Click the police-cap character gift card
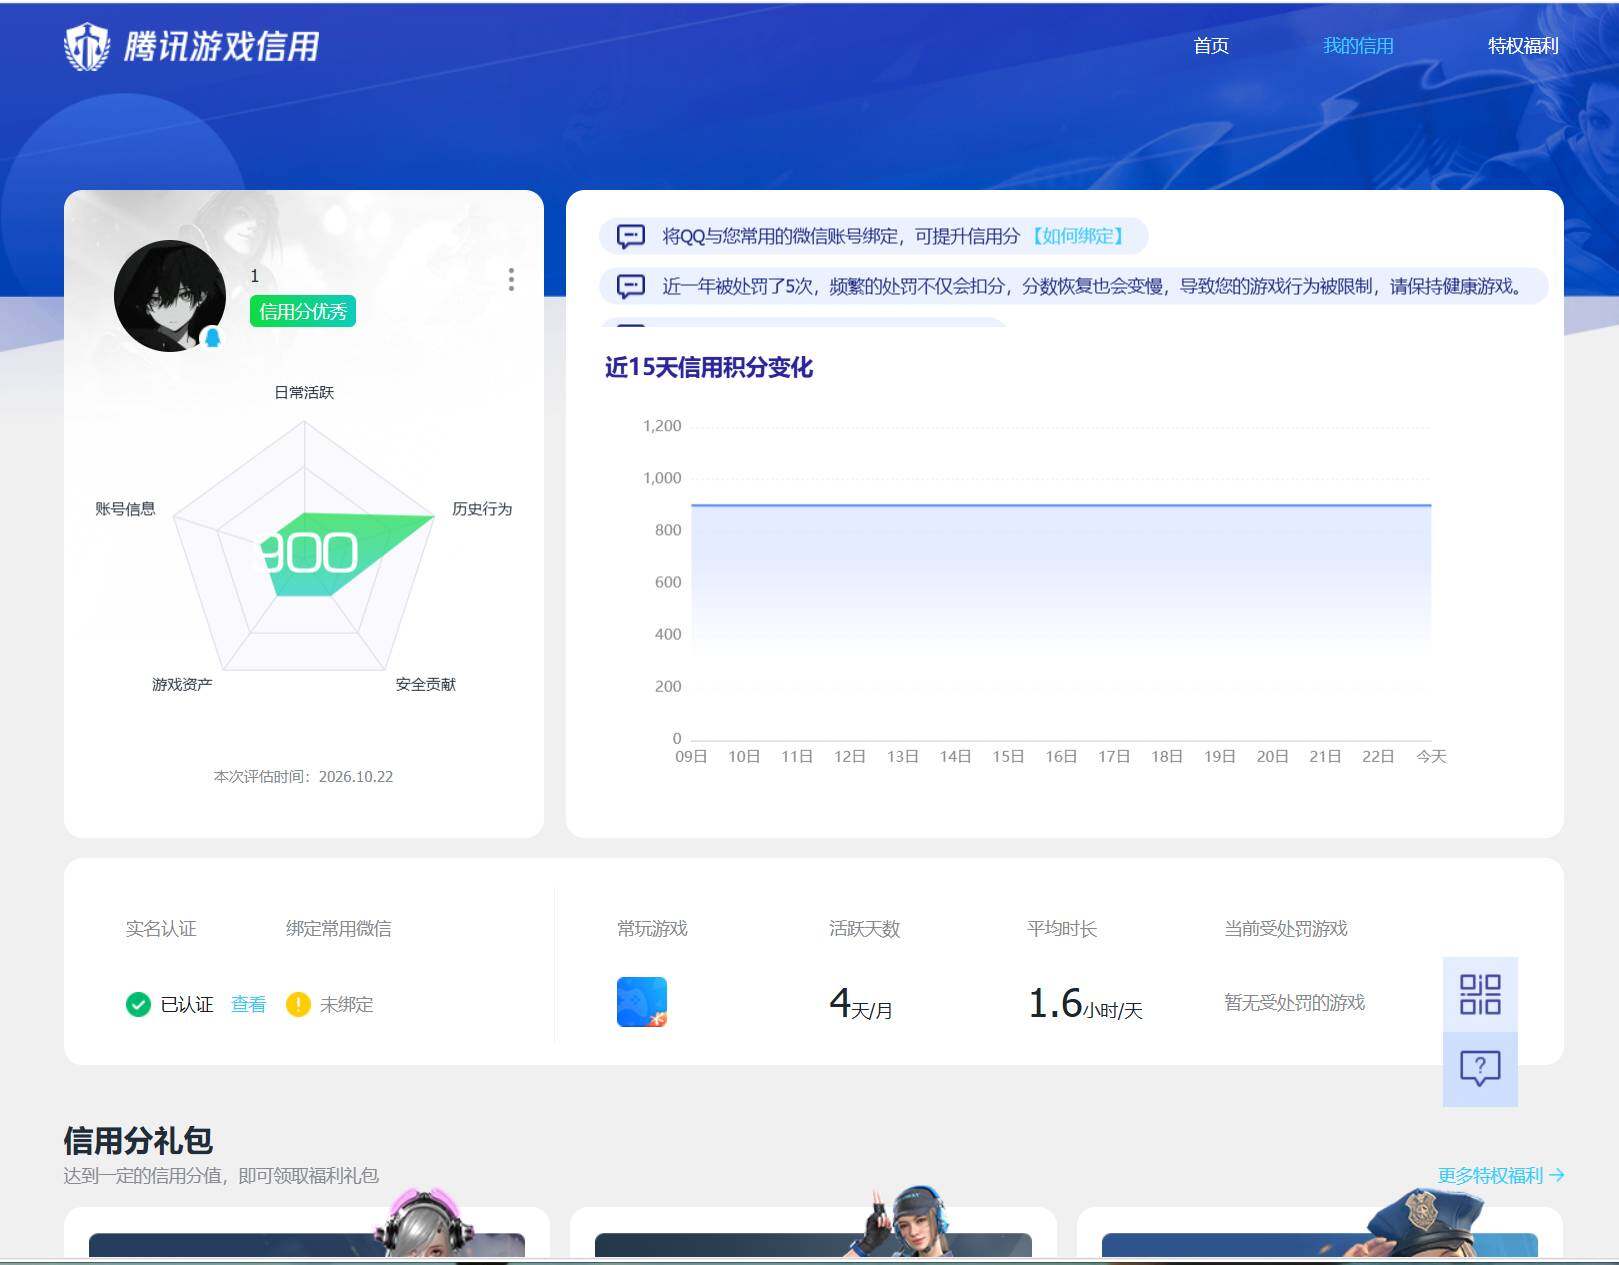 point(1320,1231)
